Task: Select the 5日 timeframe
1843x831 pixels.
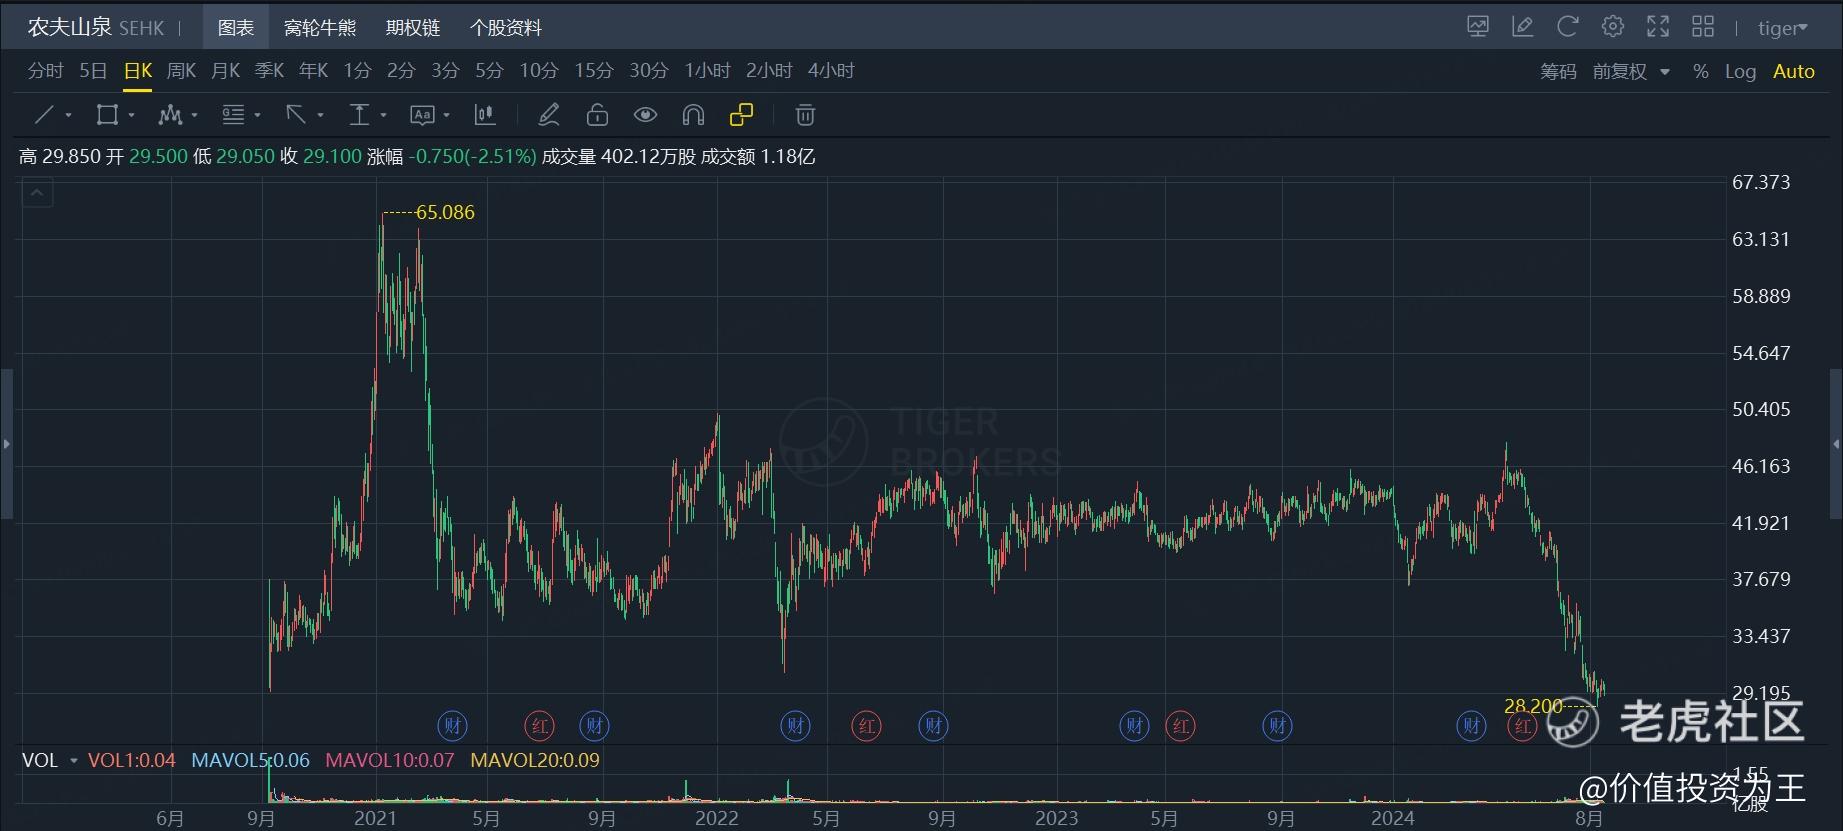Action: pyautogui.click(x=93, y=71)
